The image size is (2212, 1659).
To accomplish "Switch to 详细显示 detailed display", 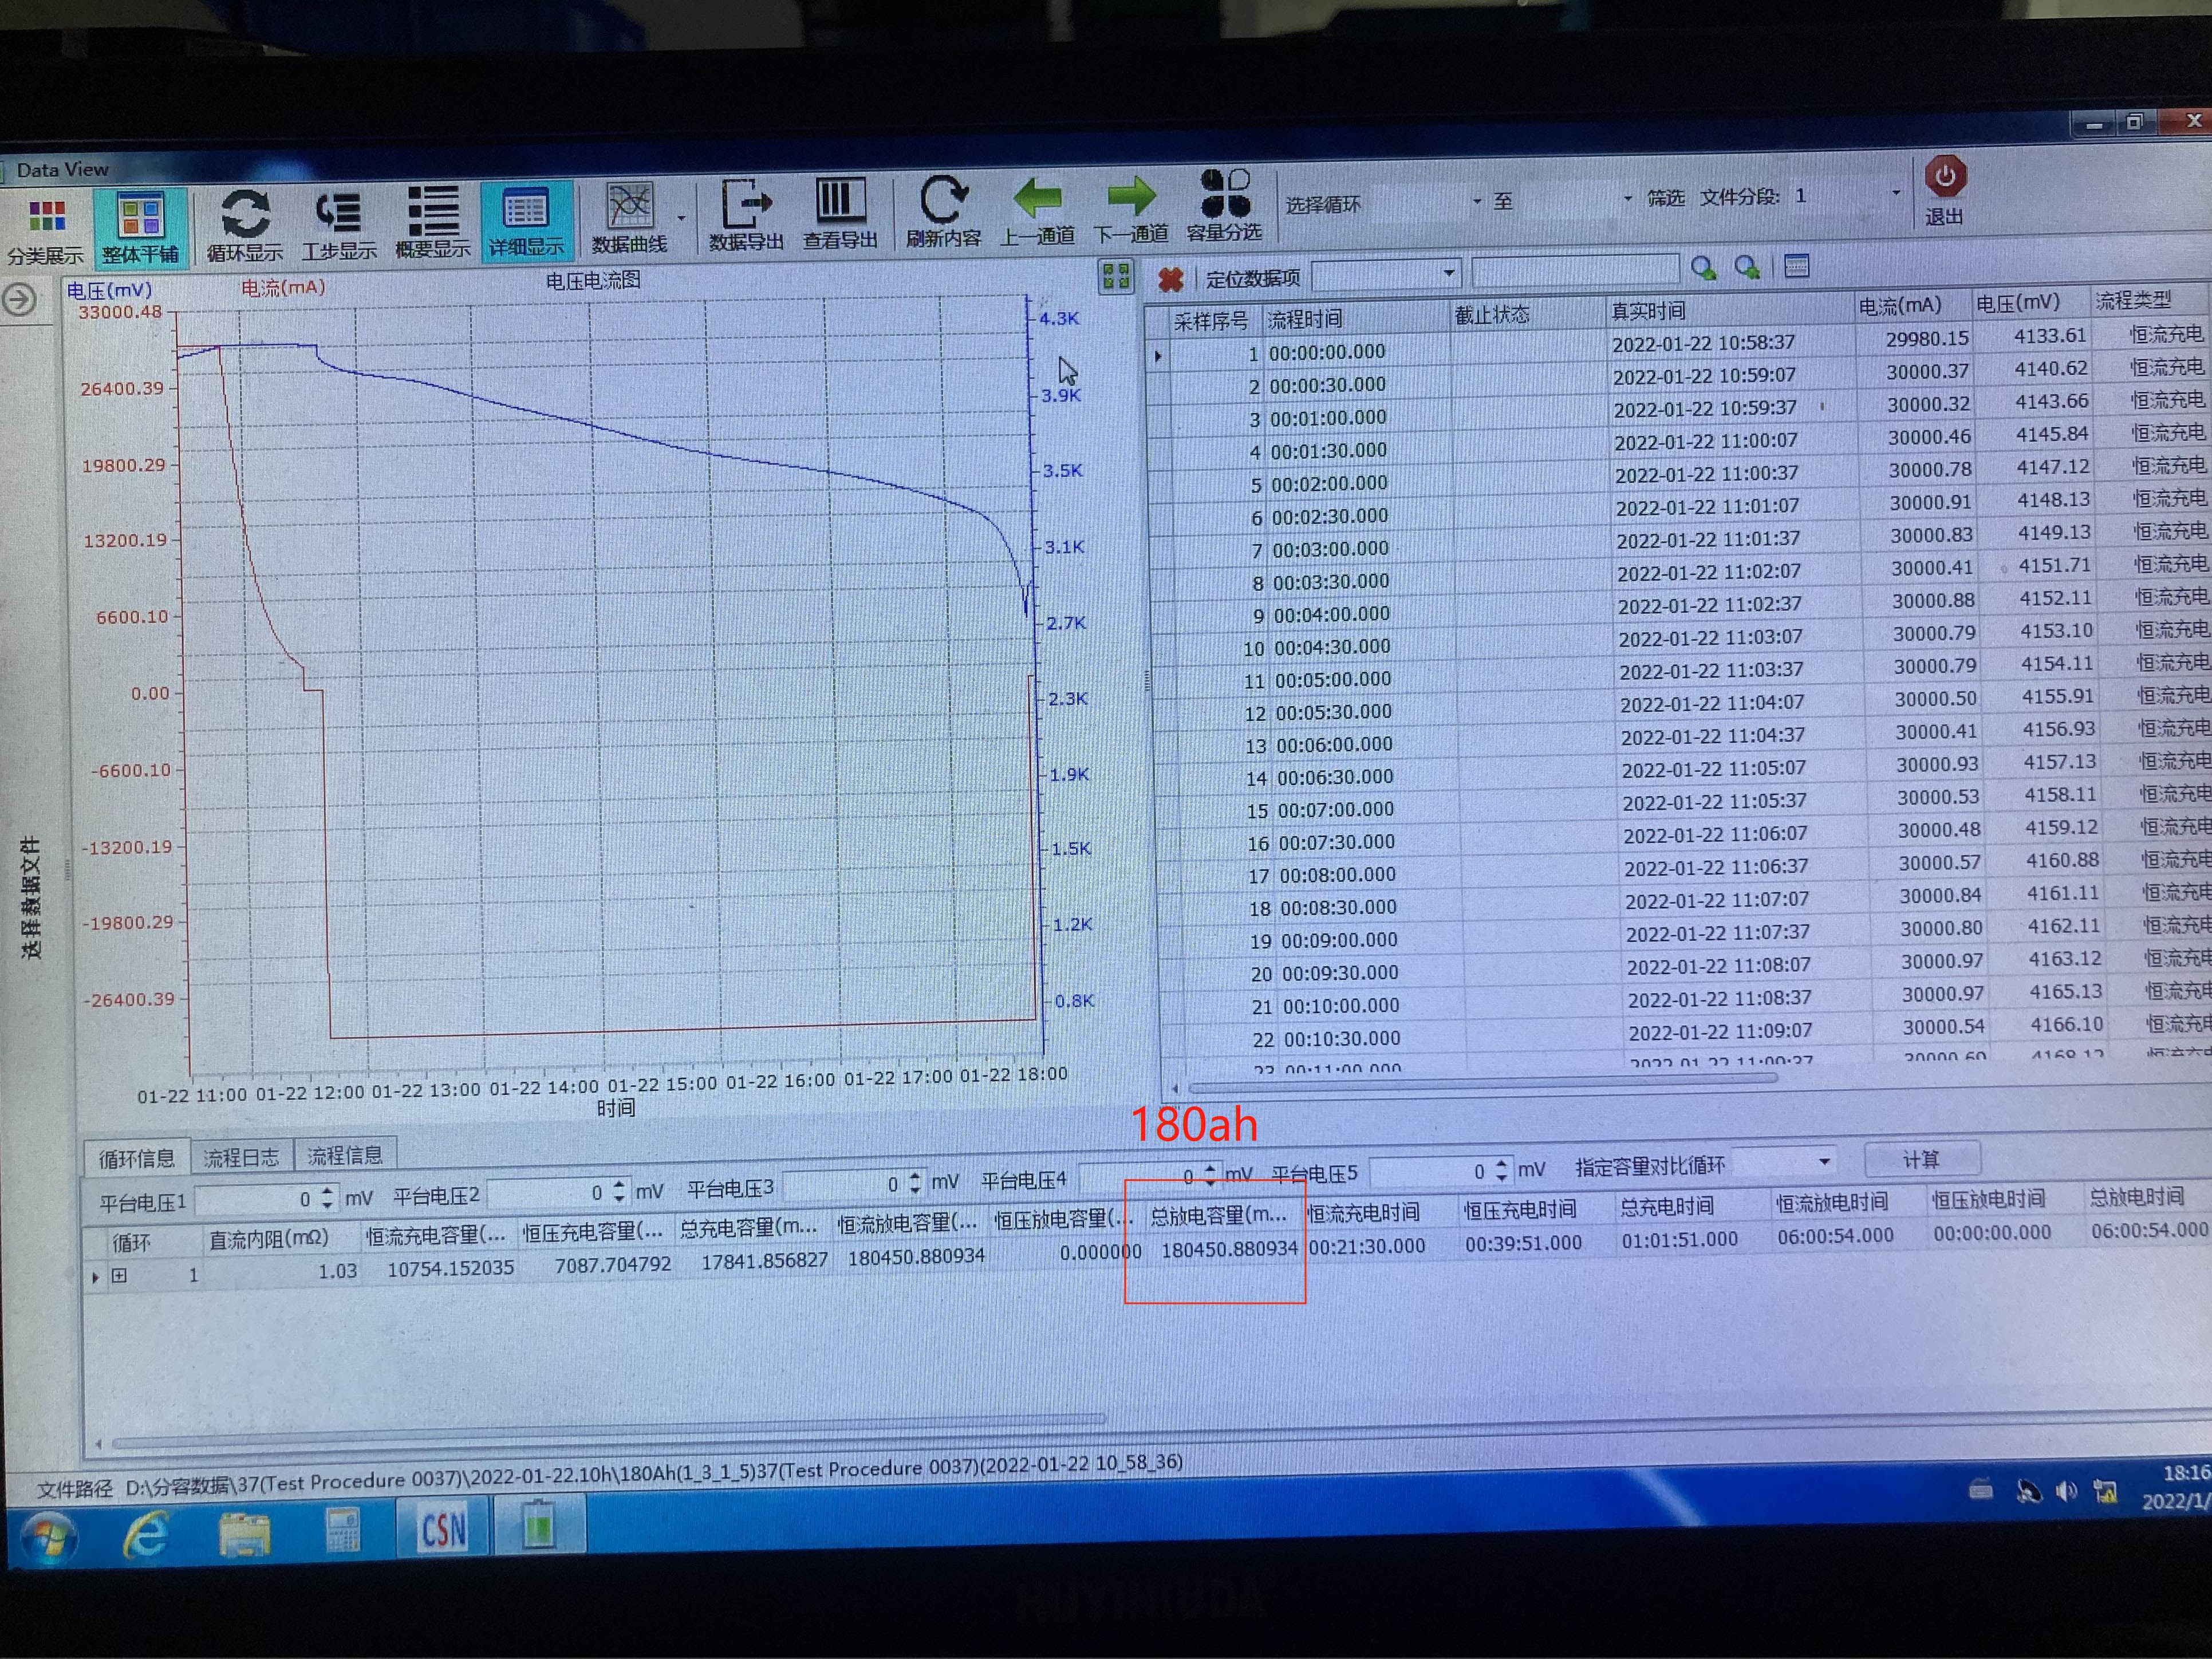I will pyautogui.click(x=526, y=221).
